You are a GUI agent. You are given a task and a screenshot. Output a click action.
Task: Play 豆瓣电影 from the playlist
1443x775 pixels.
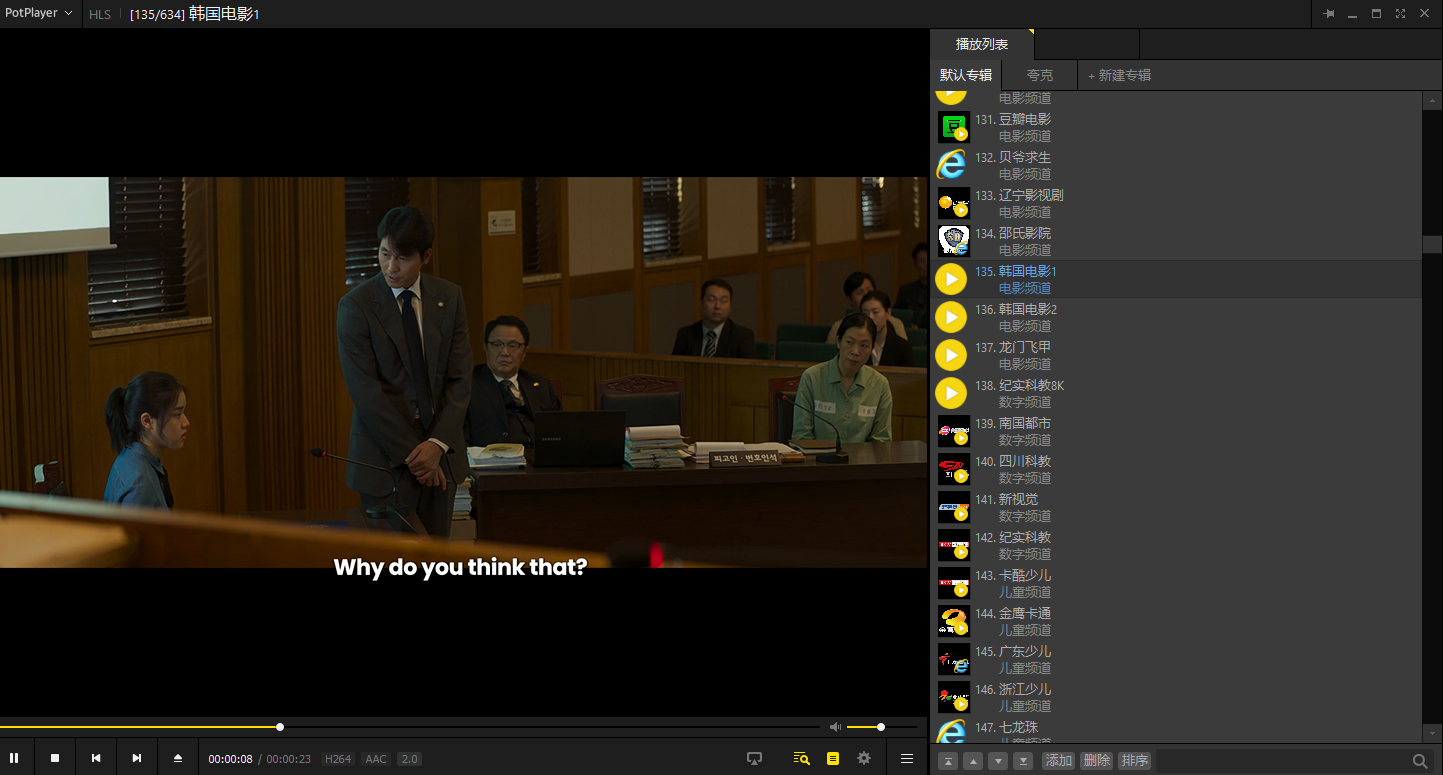[1178, 127]
